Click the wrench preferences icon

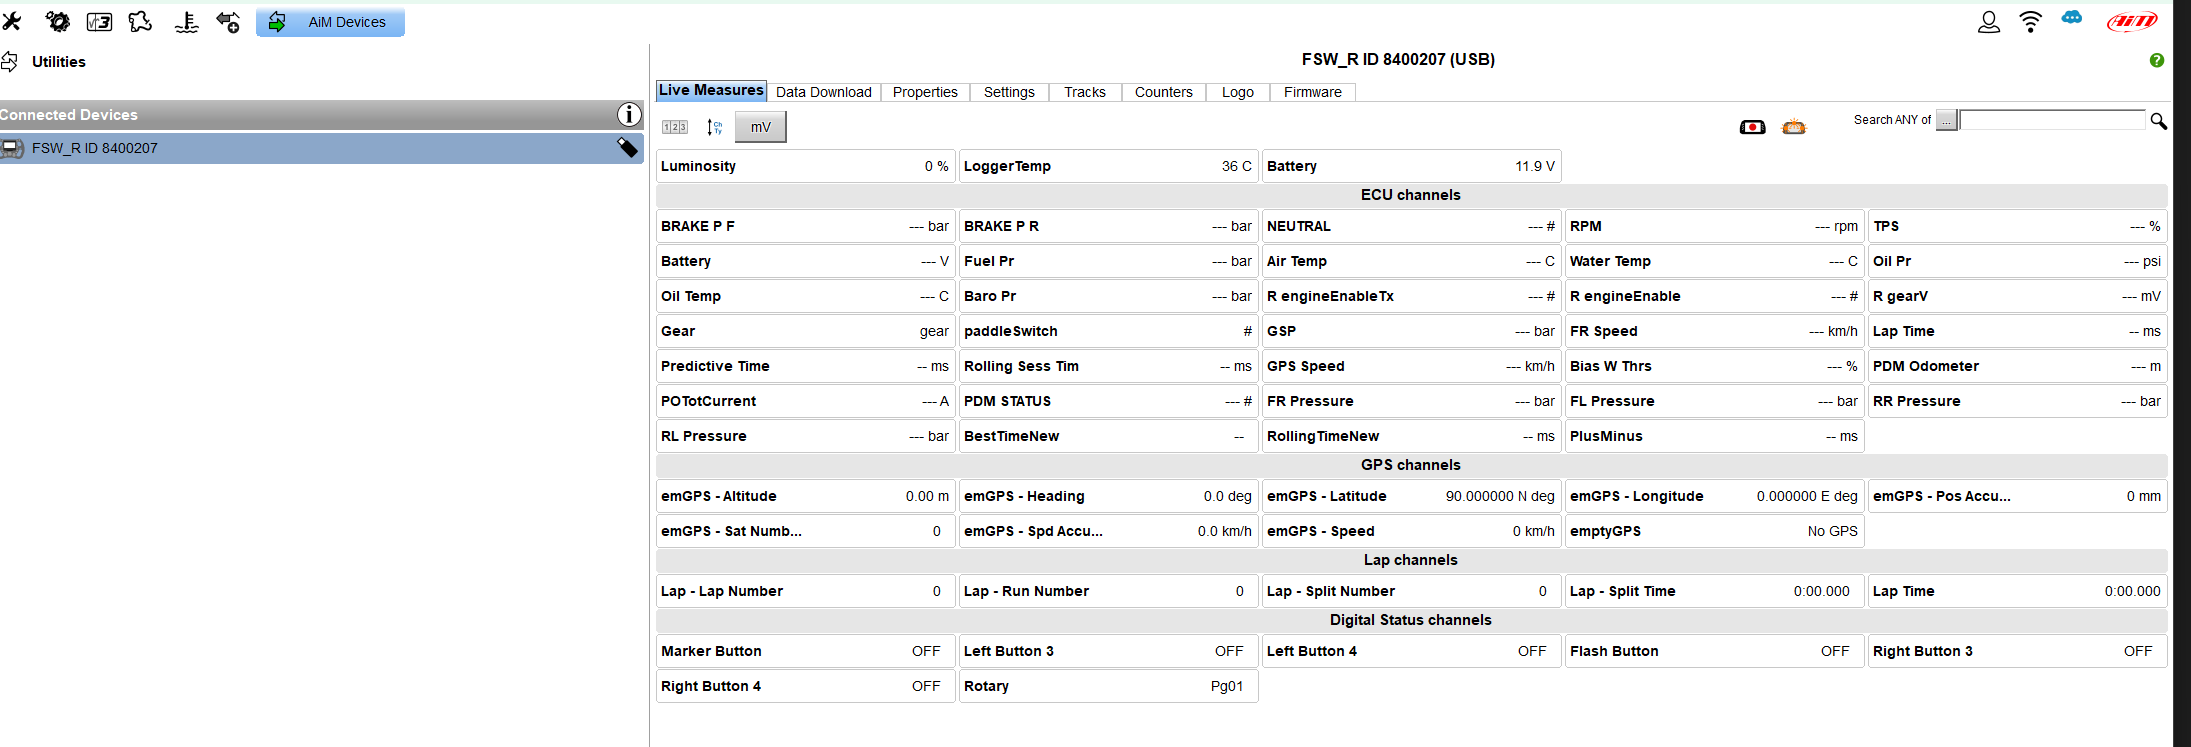(x=12, y=21)
